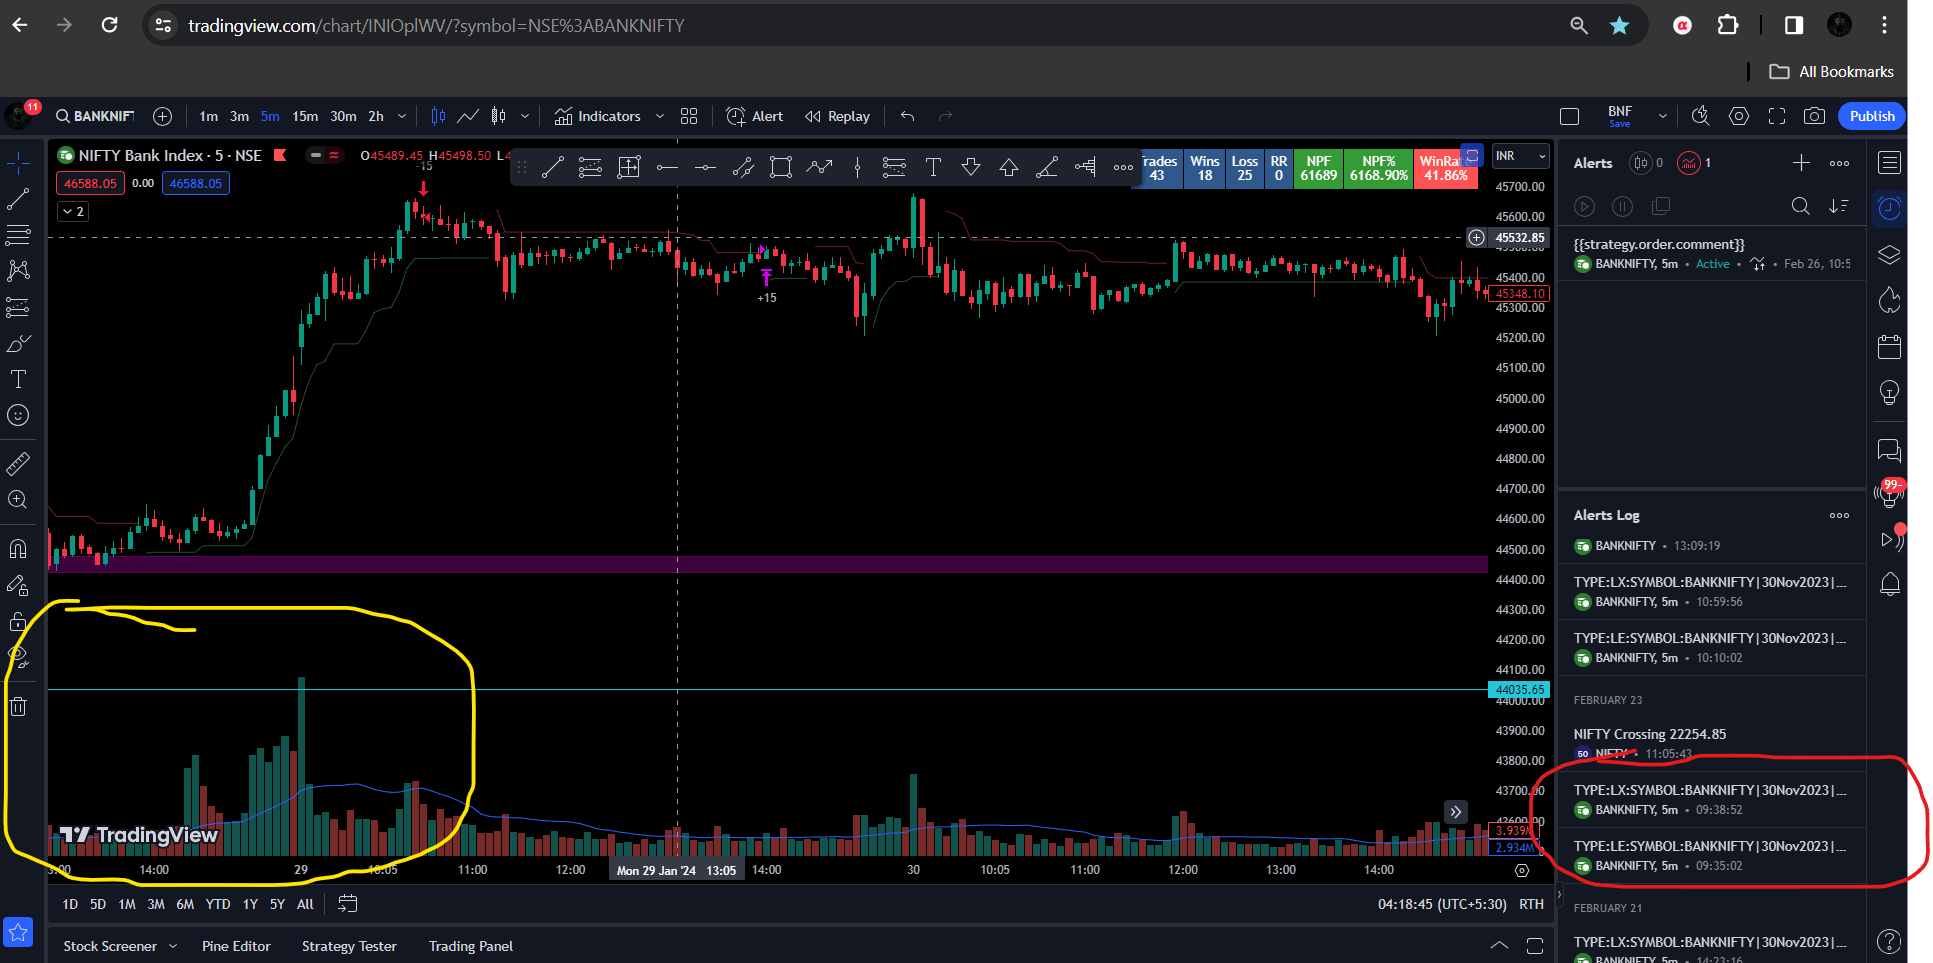This screenshot has height=963, width=1933.
Task: Toggle stay in drawing mode
Action: tap(18, 586)
